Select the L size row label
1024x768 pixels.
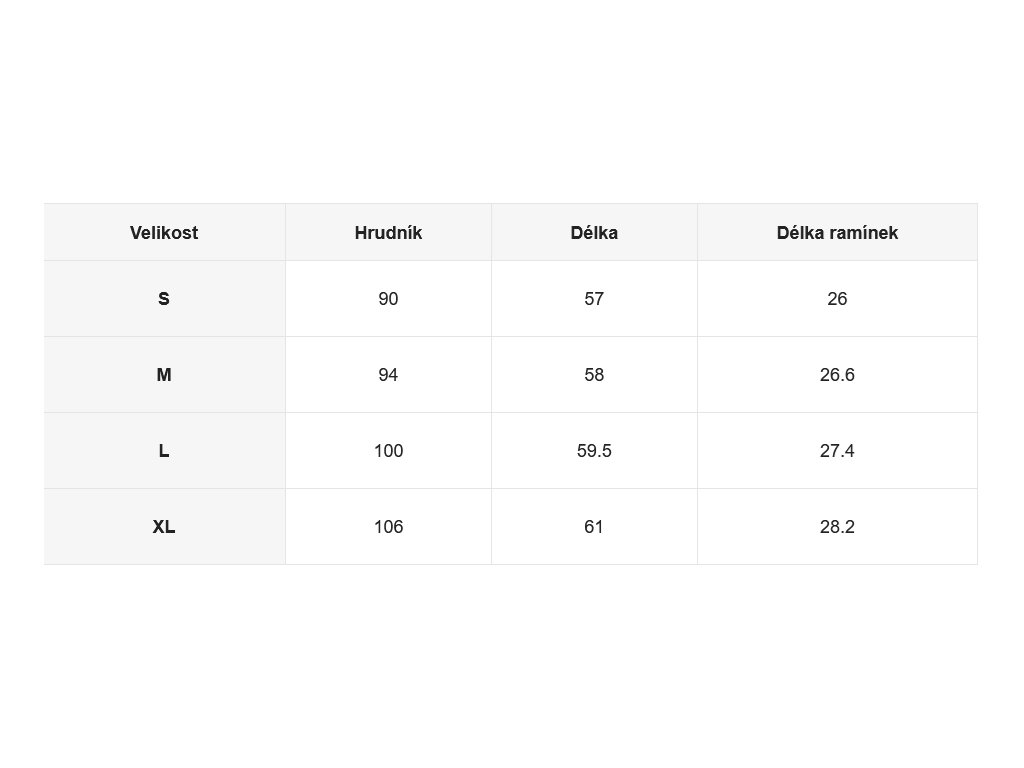point(164,451)
